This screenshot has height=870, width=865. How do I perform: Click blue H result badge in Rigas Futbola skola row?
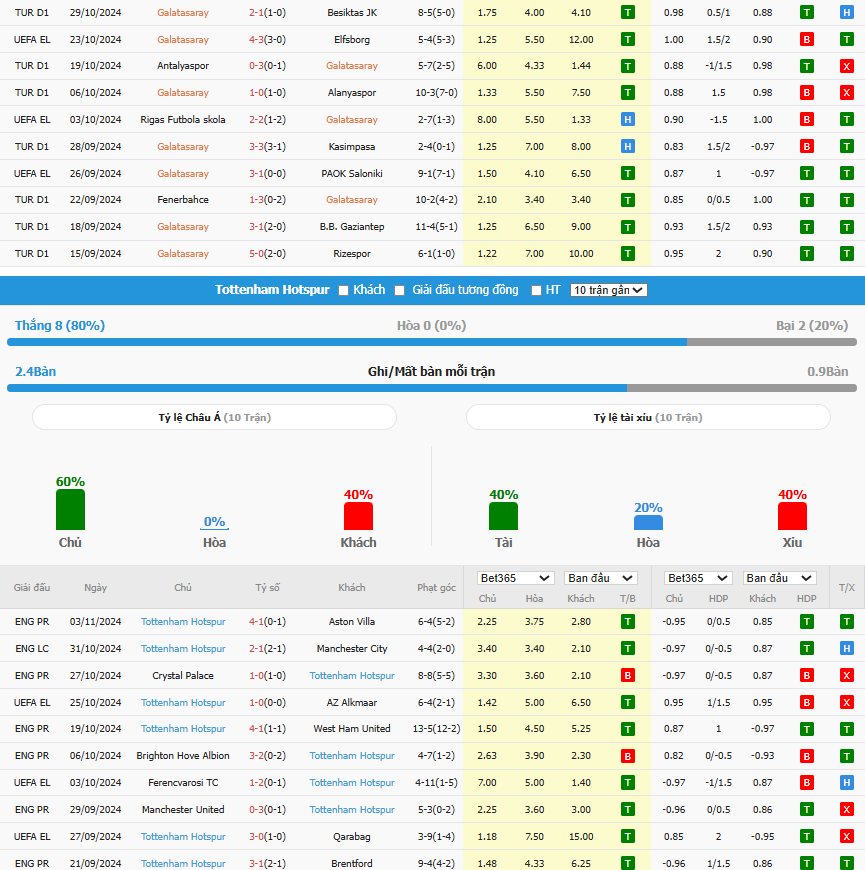[628, 119]
